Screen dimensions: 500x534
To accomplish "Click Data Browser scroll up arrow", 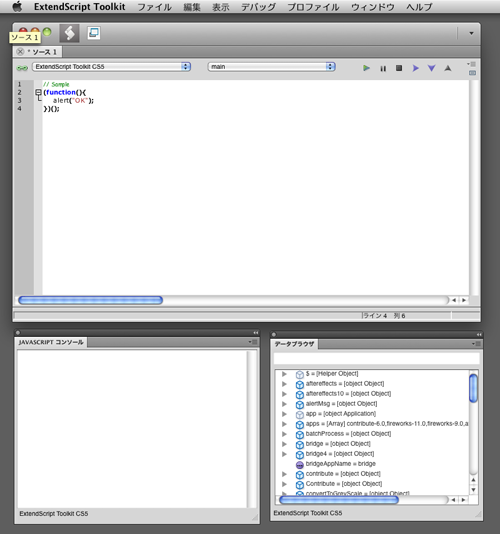I will click(x=473, y=480).
